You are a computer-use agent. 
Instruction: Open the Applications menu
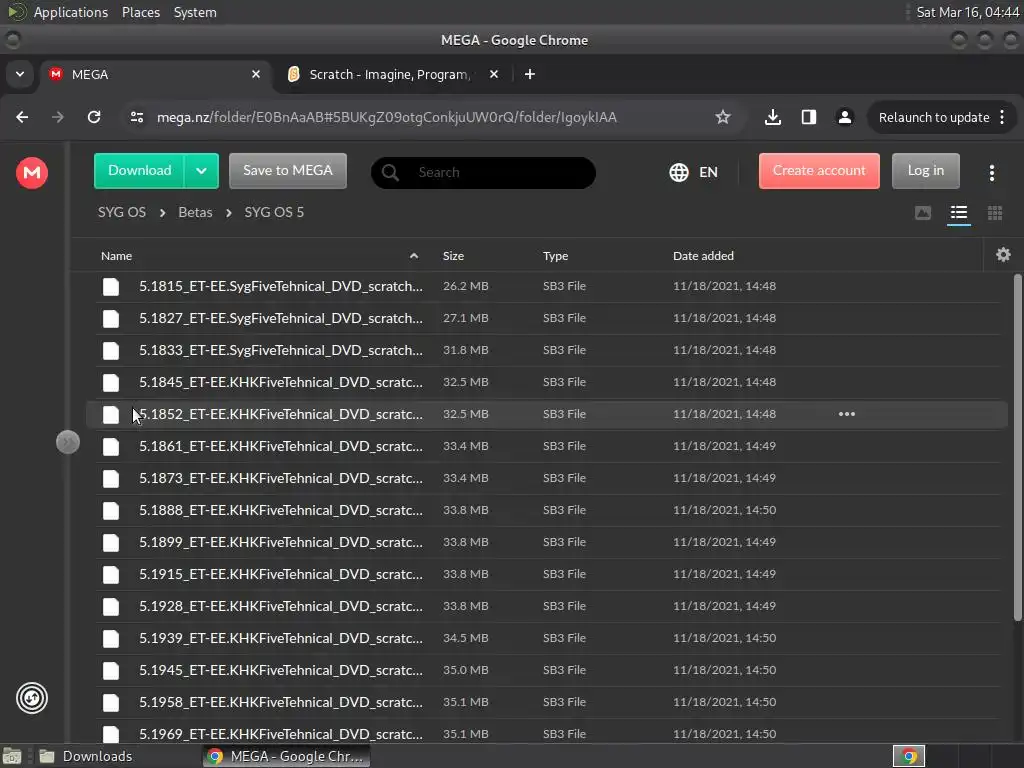[x=71, y=12]
